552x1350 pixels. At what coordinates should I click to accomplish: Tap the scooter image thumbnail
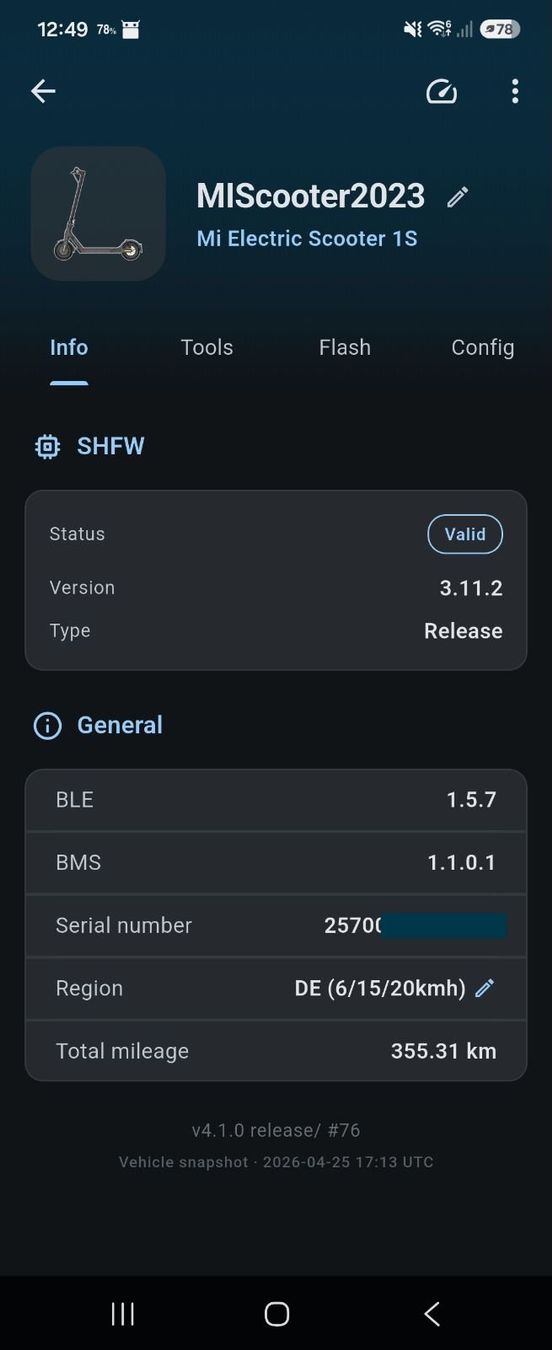pos(98,214)
